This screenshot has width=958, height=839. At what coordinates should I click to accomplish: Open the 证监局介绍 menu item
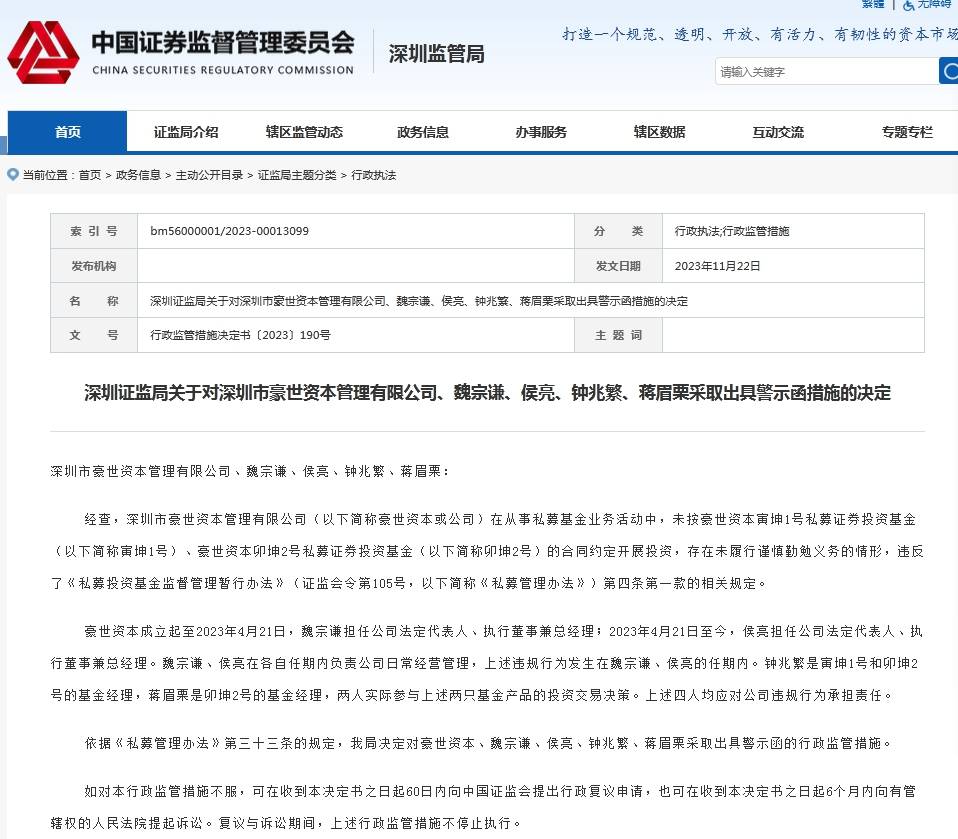click(186, 132)
